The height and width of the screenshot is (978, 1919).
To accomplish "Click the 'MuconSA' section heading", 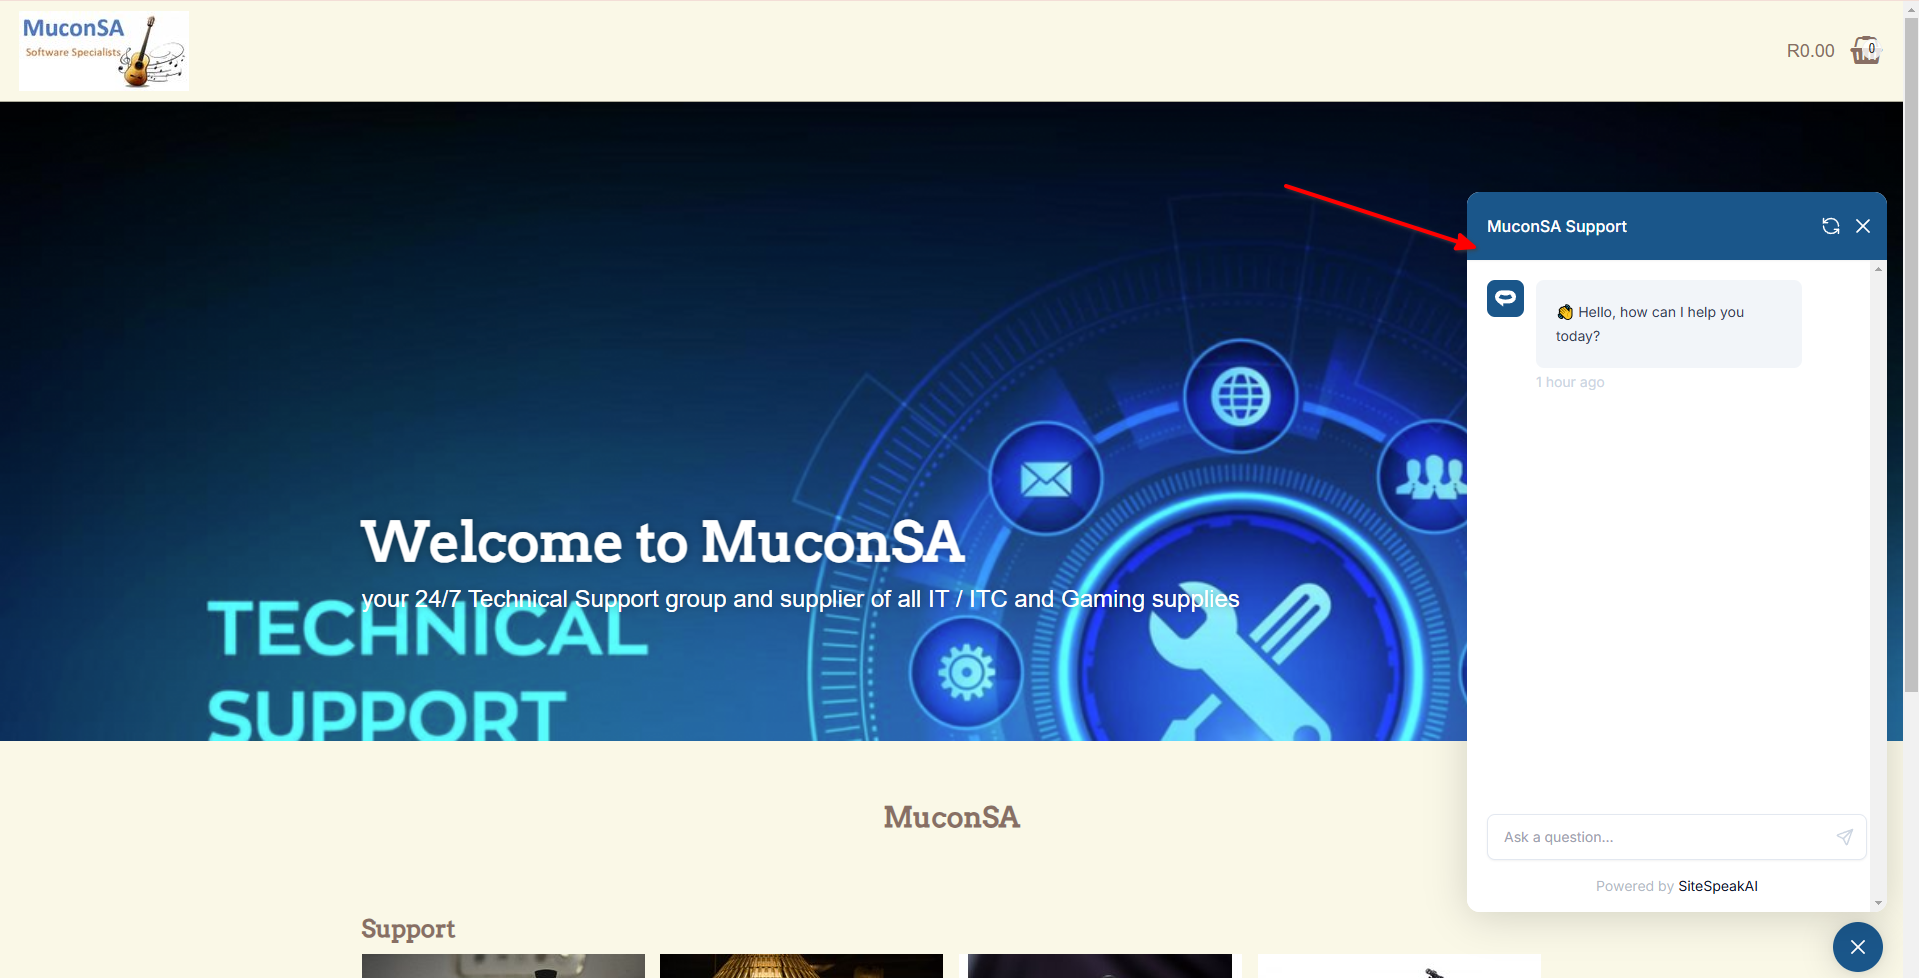I will [951, 817].
